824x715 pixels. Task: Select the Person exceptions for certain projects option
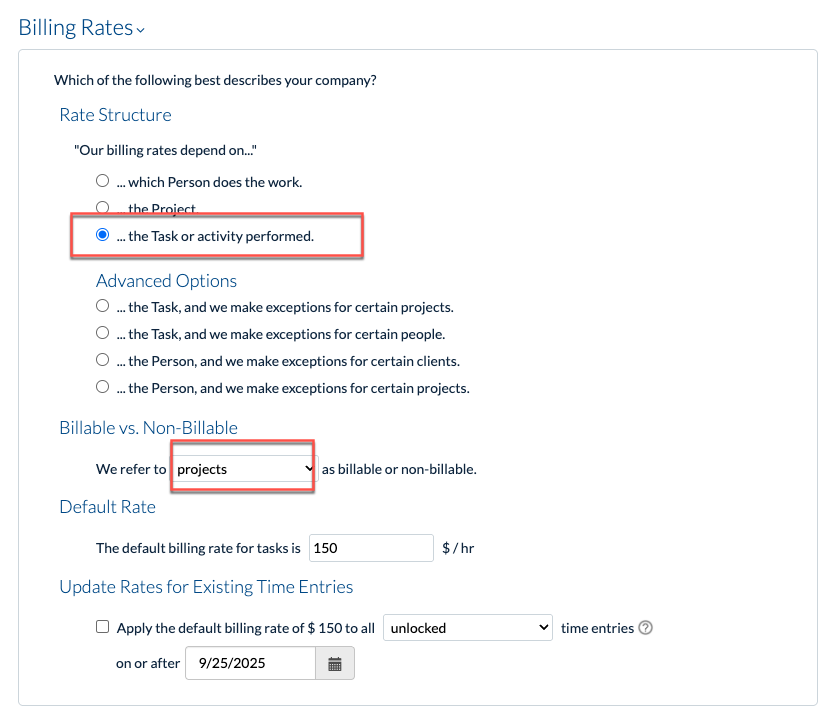[102, 386]
